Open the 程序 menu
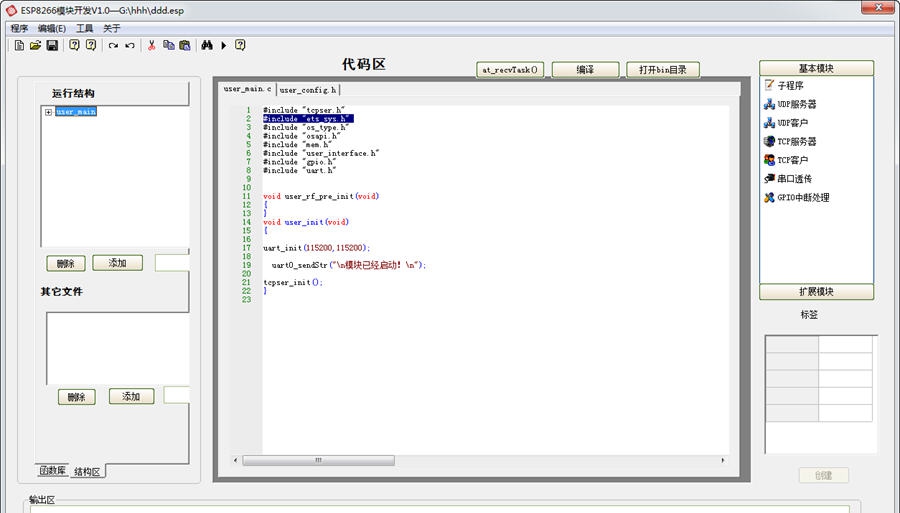 (19, 28)
